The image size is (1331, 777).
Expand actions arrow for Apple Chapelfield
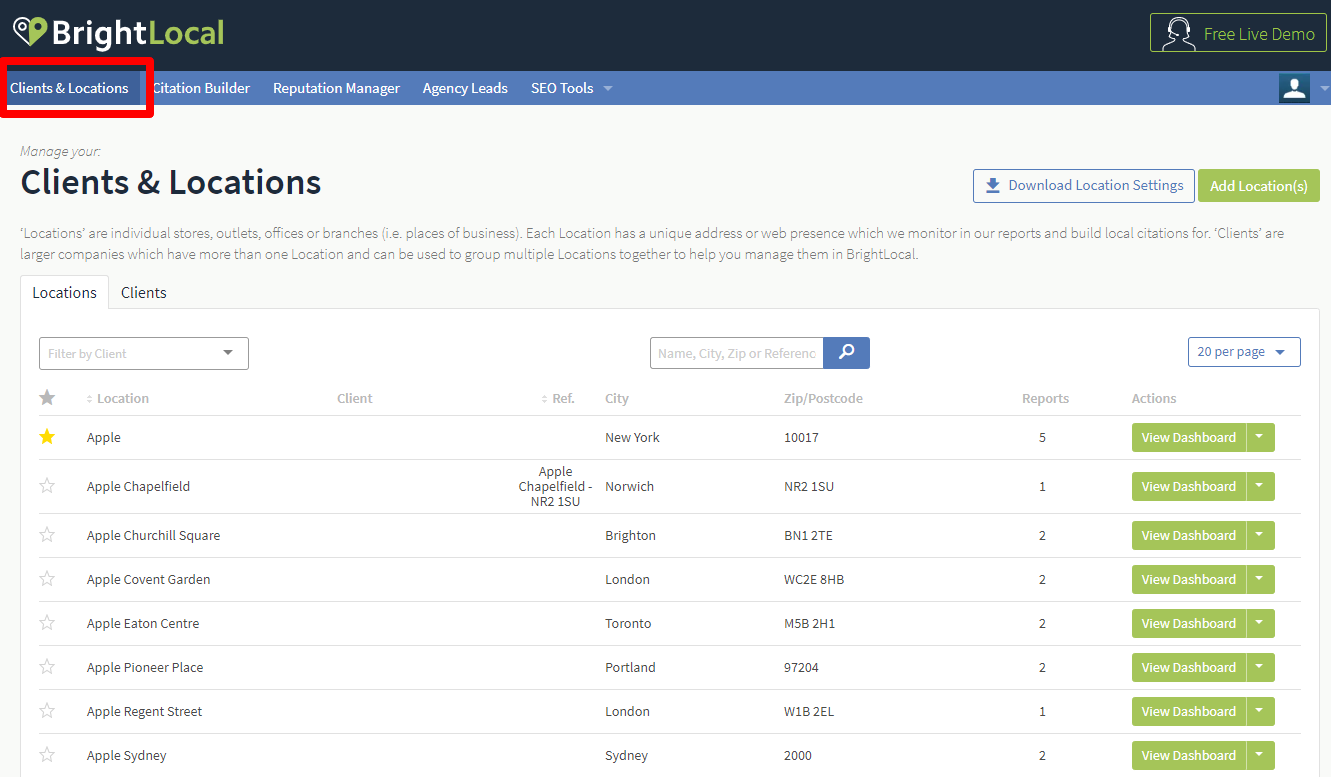click(x=1260, y=486)
